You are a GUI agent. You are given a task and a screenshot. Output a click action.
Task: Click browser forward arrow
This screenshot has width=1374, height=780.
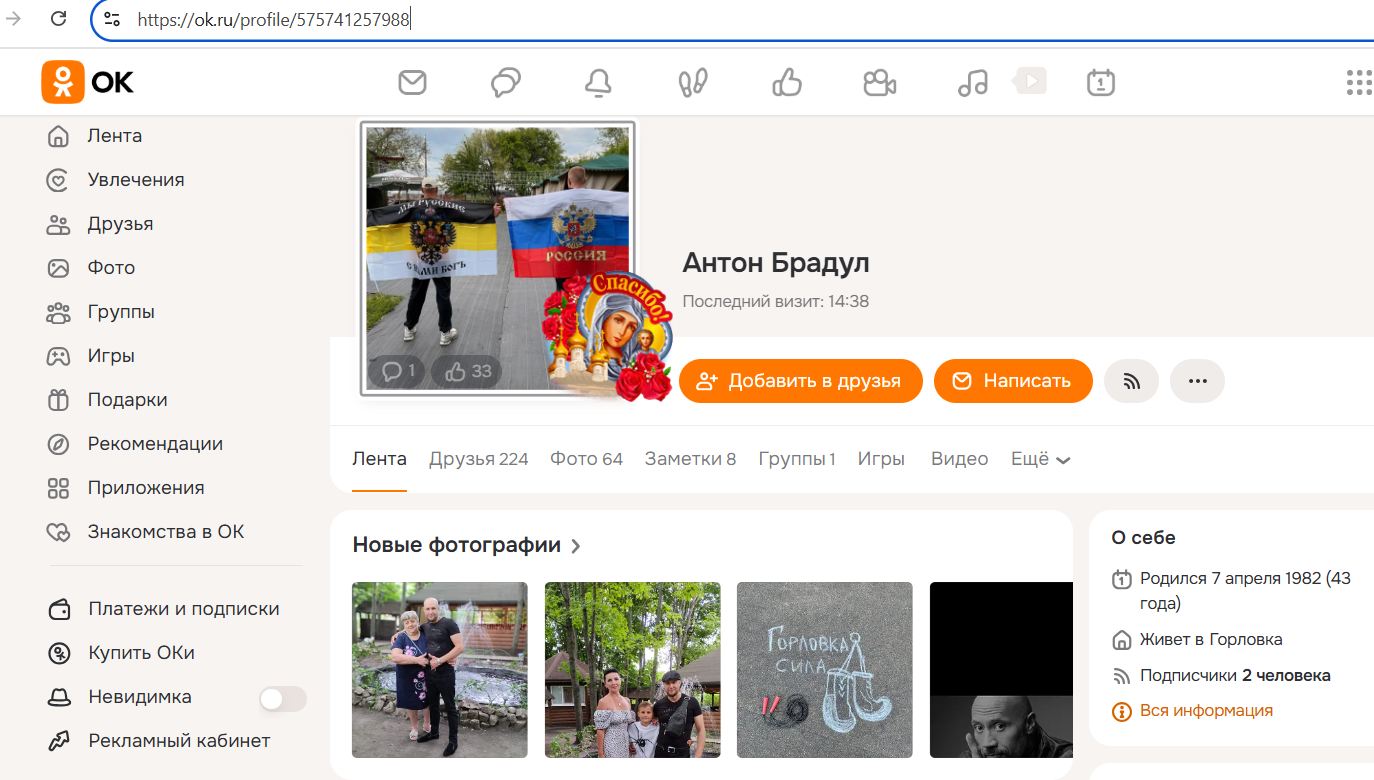pos(14,18)
